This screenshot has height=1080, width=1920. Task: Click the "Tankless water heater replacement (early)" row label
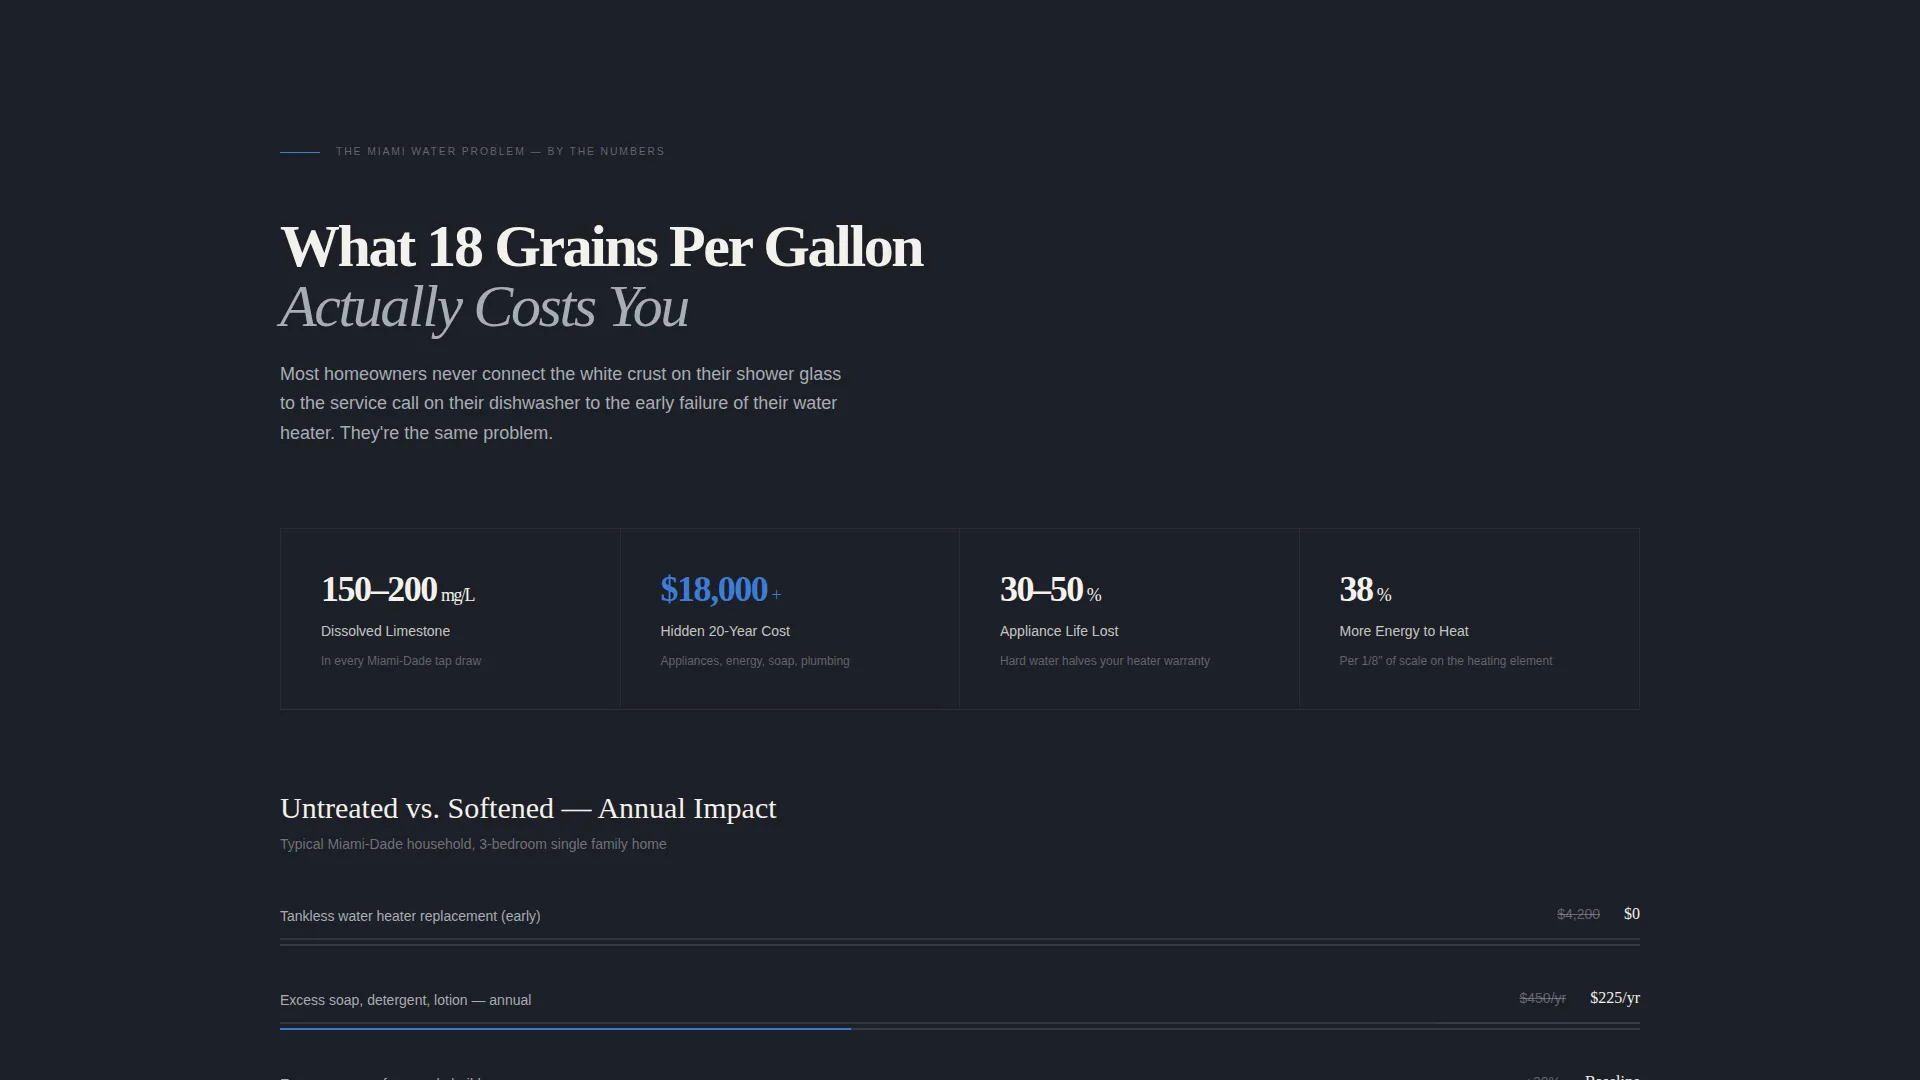point(410,916)
